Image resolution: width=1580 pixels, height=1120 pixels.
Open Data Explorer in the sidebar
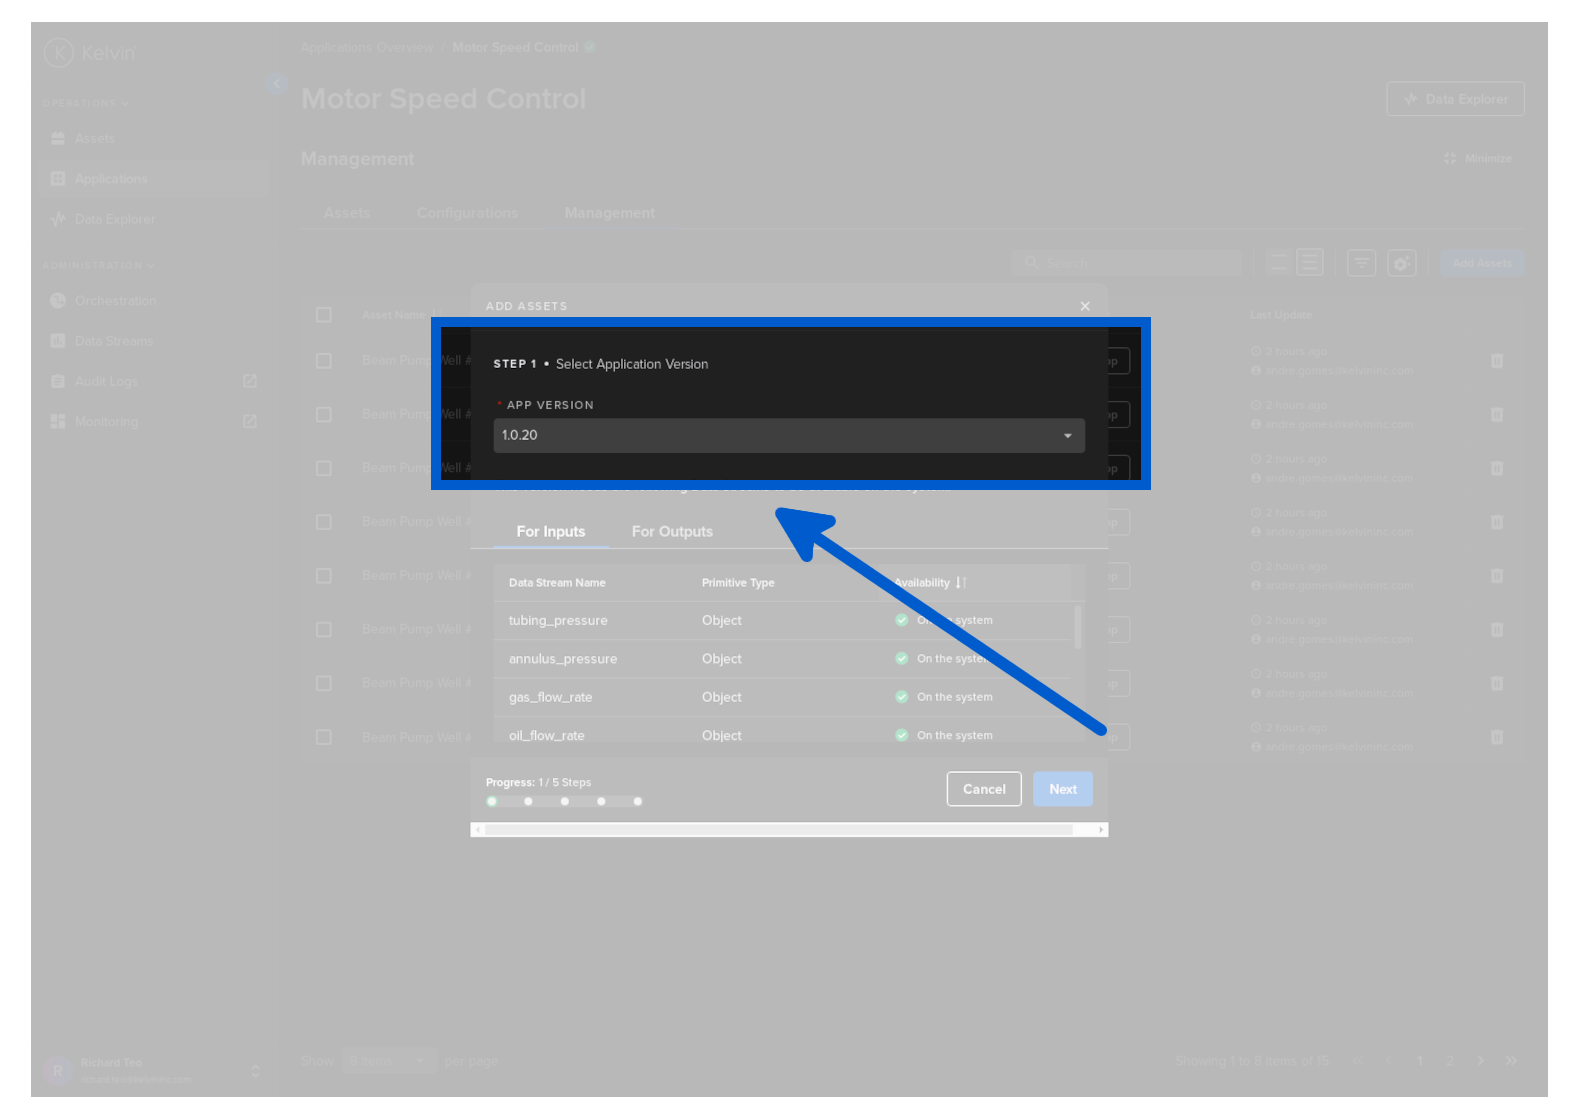coord(114,219)
